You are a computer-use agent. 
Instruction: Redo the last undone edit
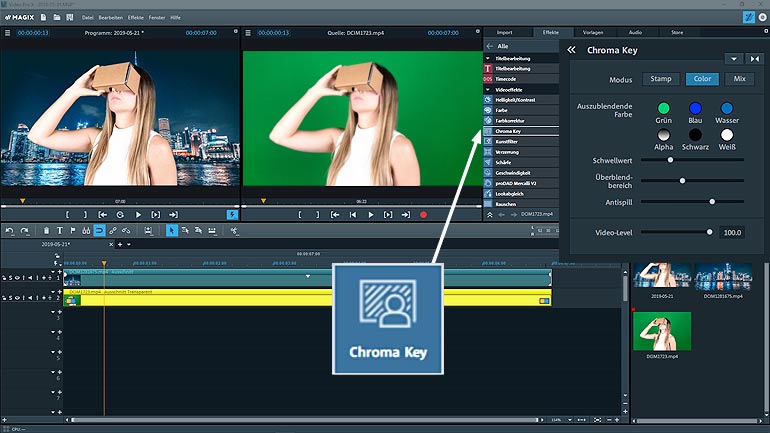25,230
